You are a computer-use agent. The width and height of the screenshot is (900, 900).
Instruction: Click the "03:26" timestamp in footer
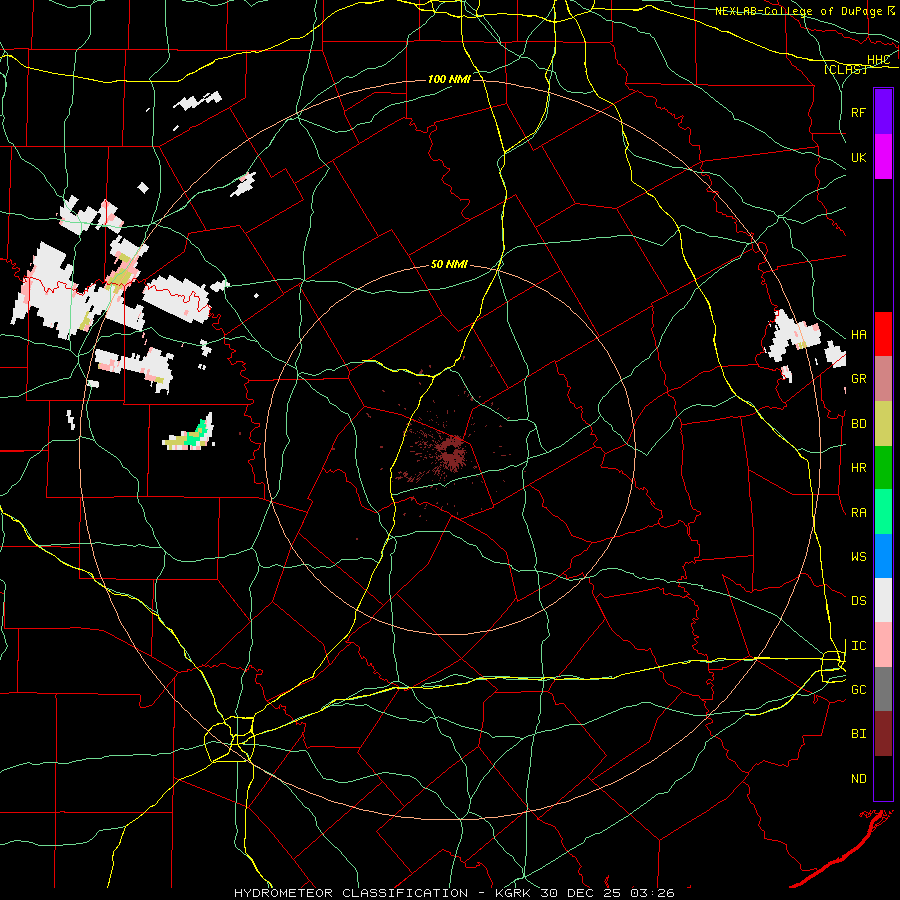651,893
